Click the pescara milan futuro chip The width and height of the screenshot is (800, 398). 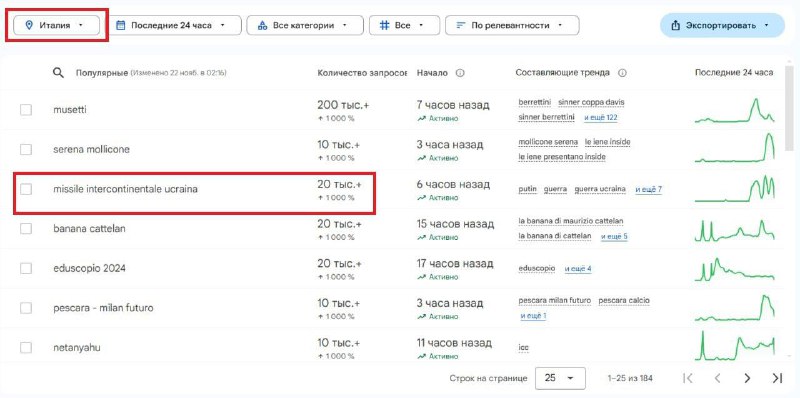[555, 301]
